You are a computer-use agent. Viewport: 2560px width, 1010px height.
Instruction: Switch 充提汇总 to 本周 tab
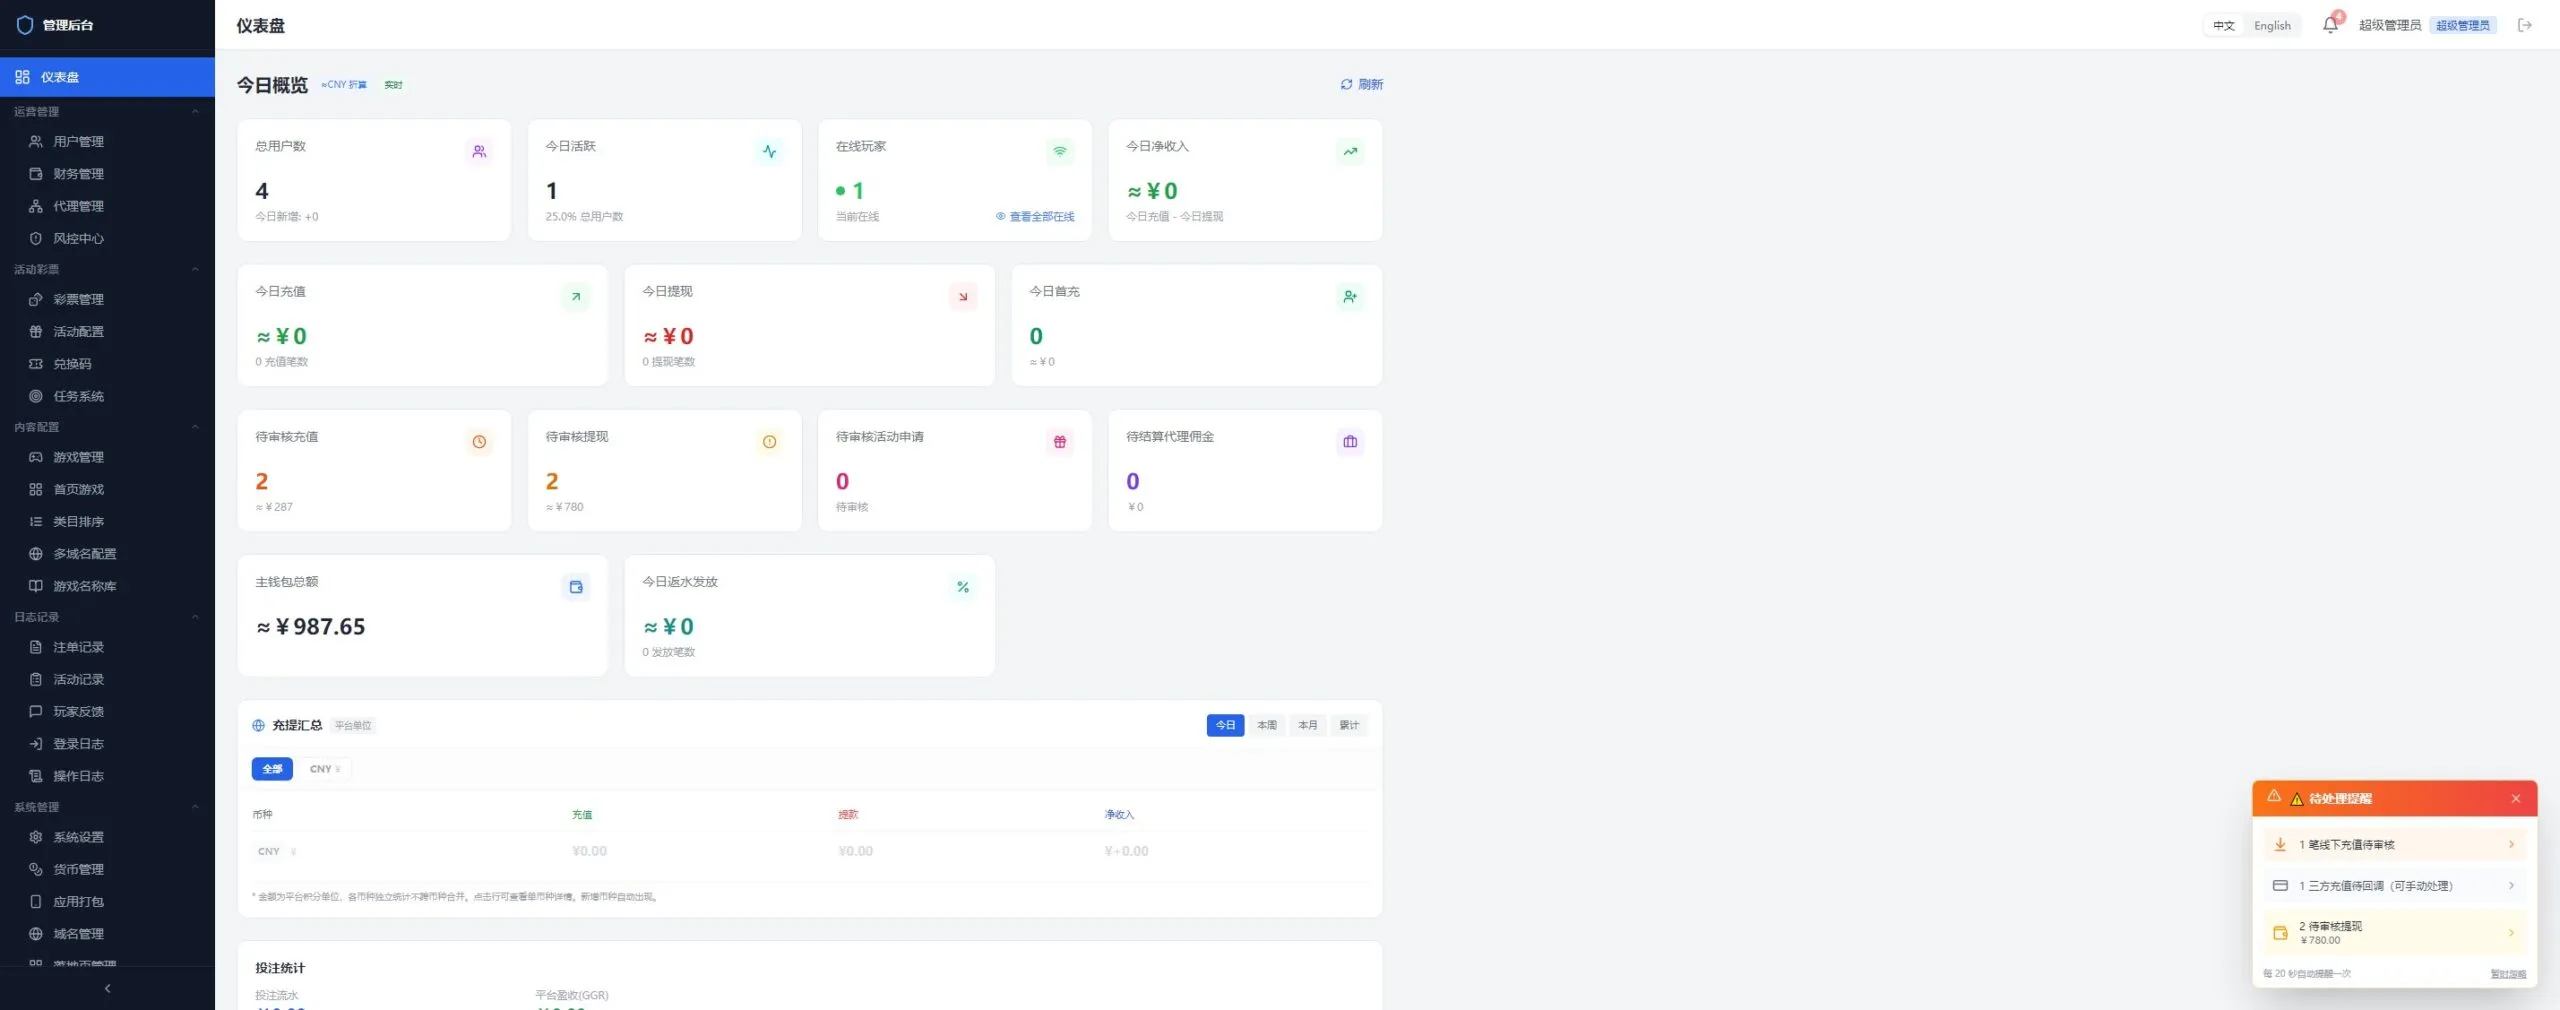(1267, 725)
